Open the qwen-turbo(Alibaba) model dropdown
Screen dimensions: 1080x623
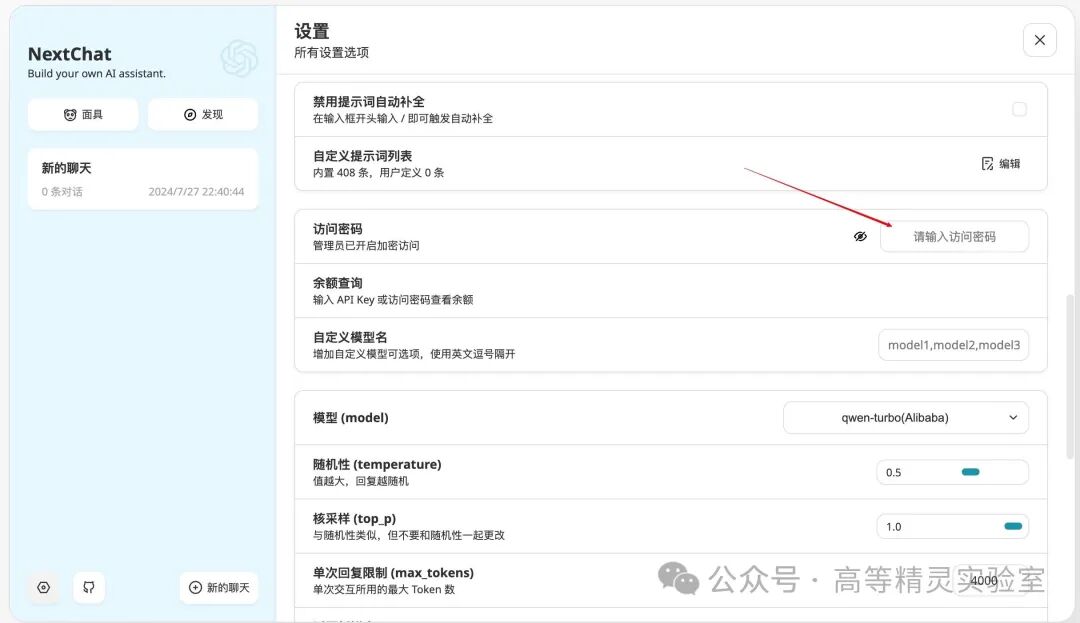[x=906, y=418]
